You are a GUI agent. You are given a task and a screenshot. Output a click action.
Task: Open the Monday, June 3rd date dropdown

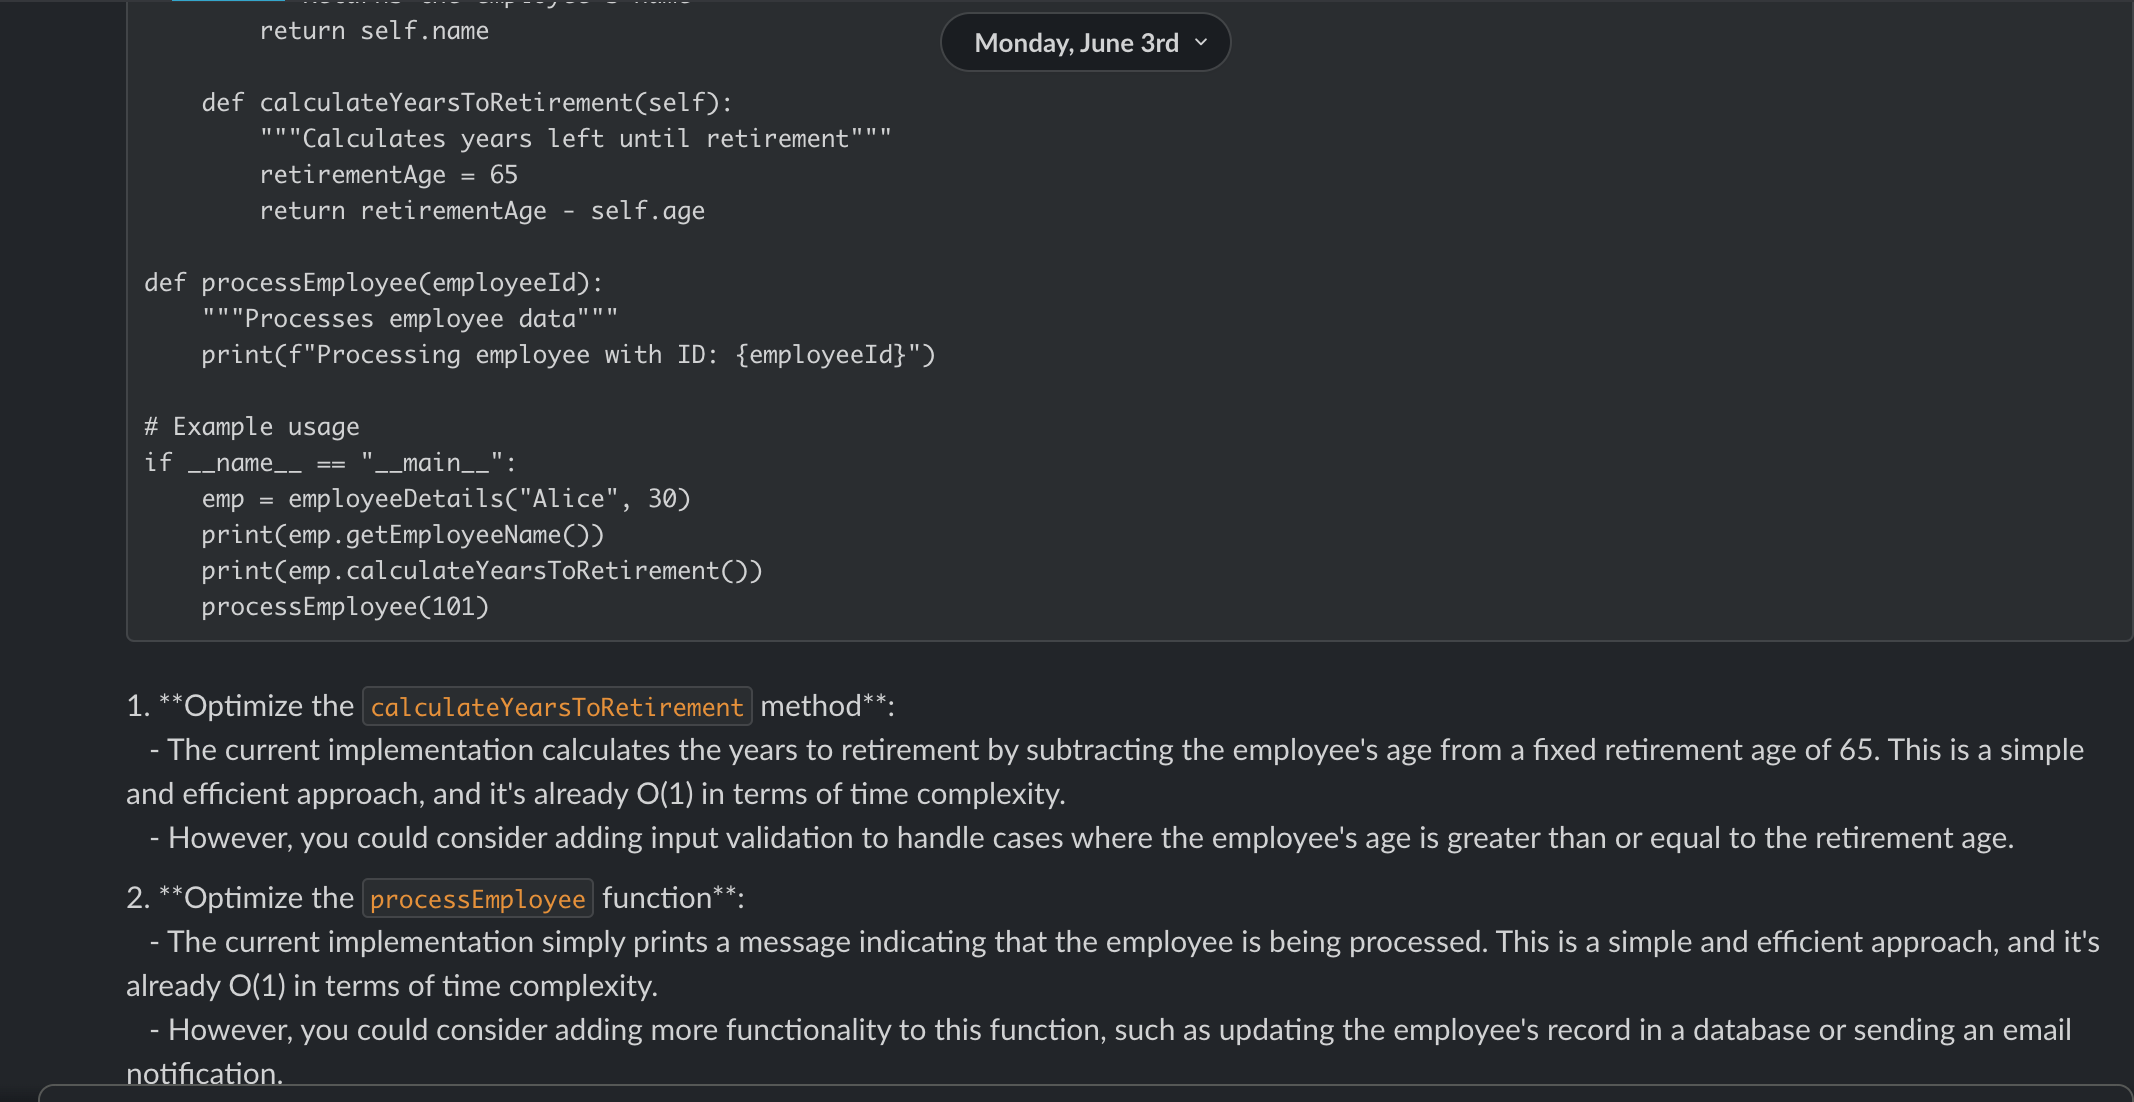1076,43
